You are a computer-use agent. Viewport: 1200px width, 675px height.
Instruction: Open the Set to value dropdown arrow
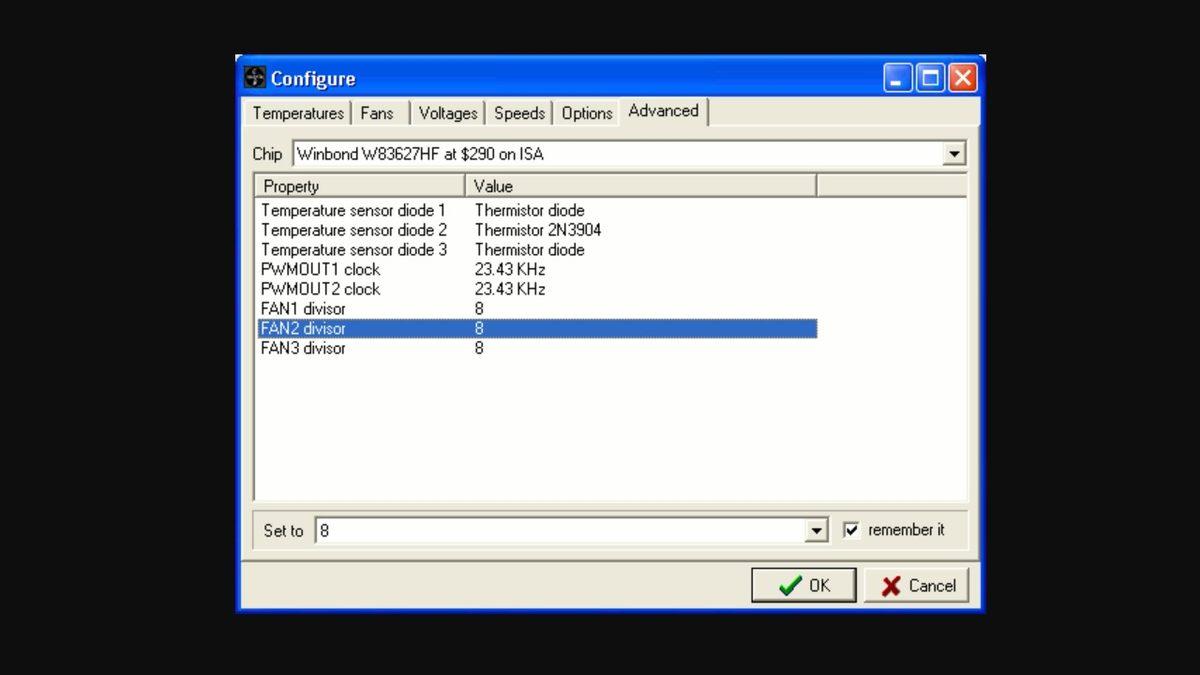pyautogui.click(x=817, y=531)
